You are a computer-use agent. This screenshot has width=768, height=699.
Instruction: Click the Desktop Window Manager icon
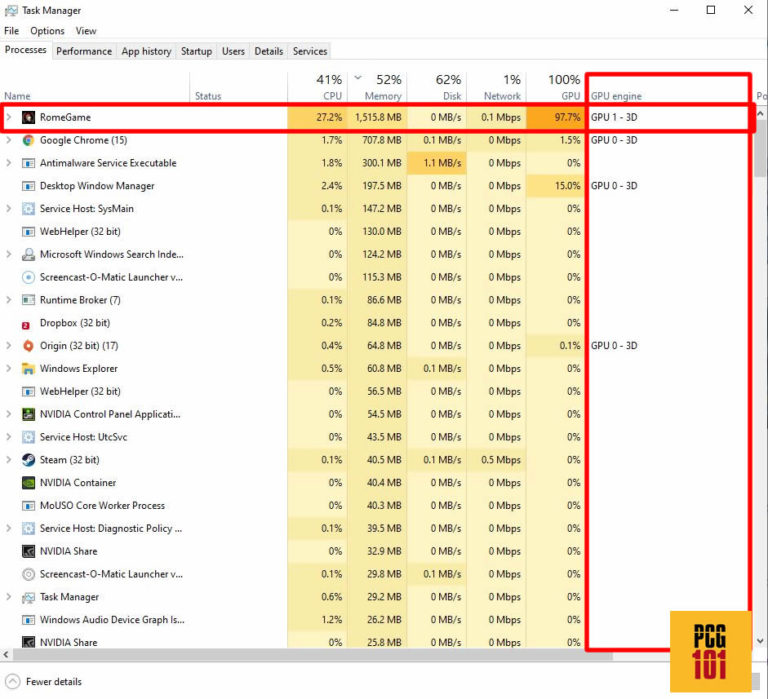[x=28, y=186]
